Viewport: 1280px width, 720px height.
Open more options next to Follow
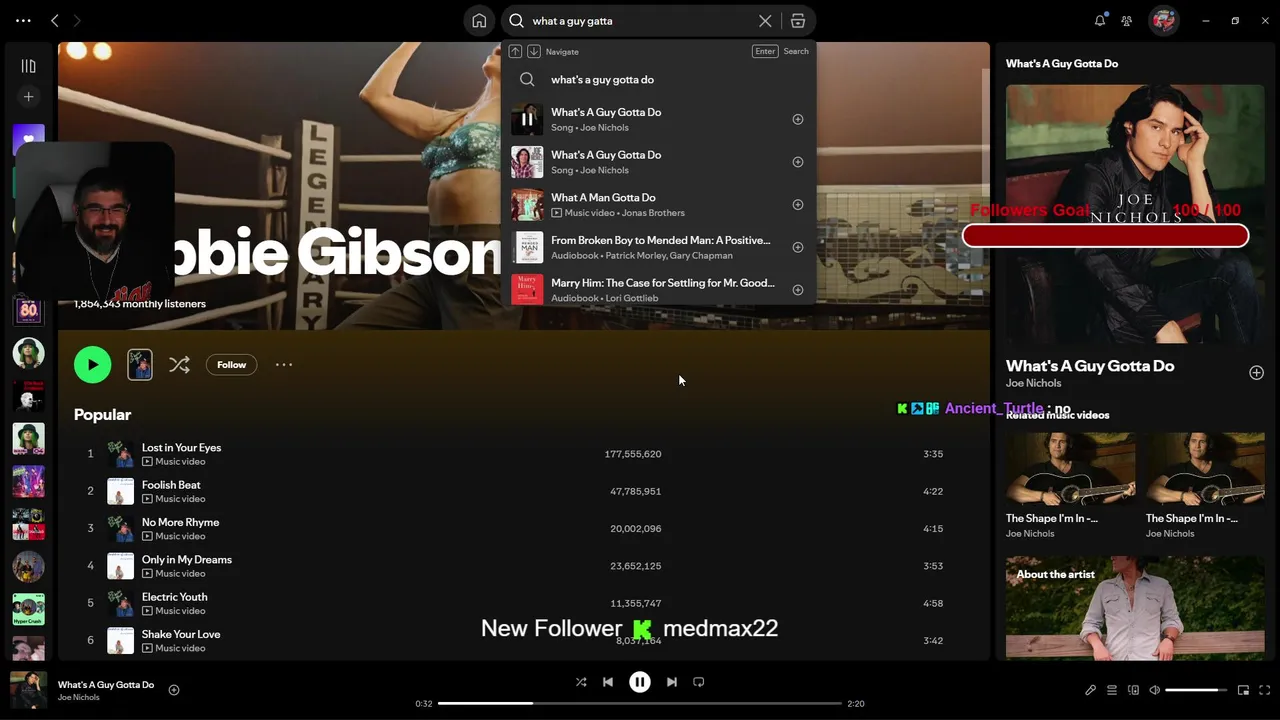284,365
